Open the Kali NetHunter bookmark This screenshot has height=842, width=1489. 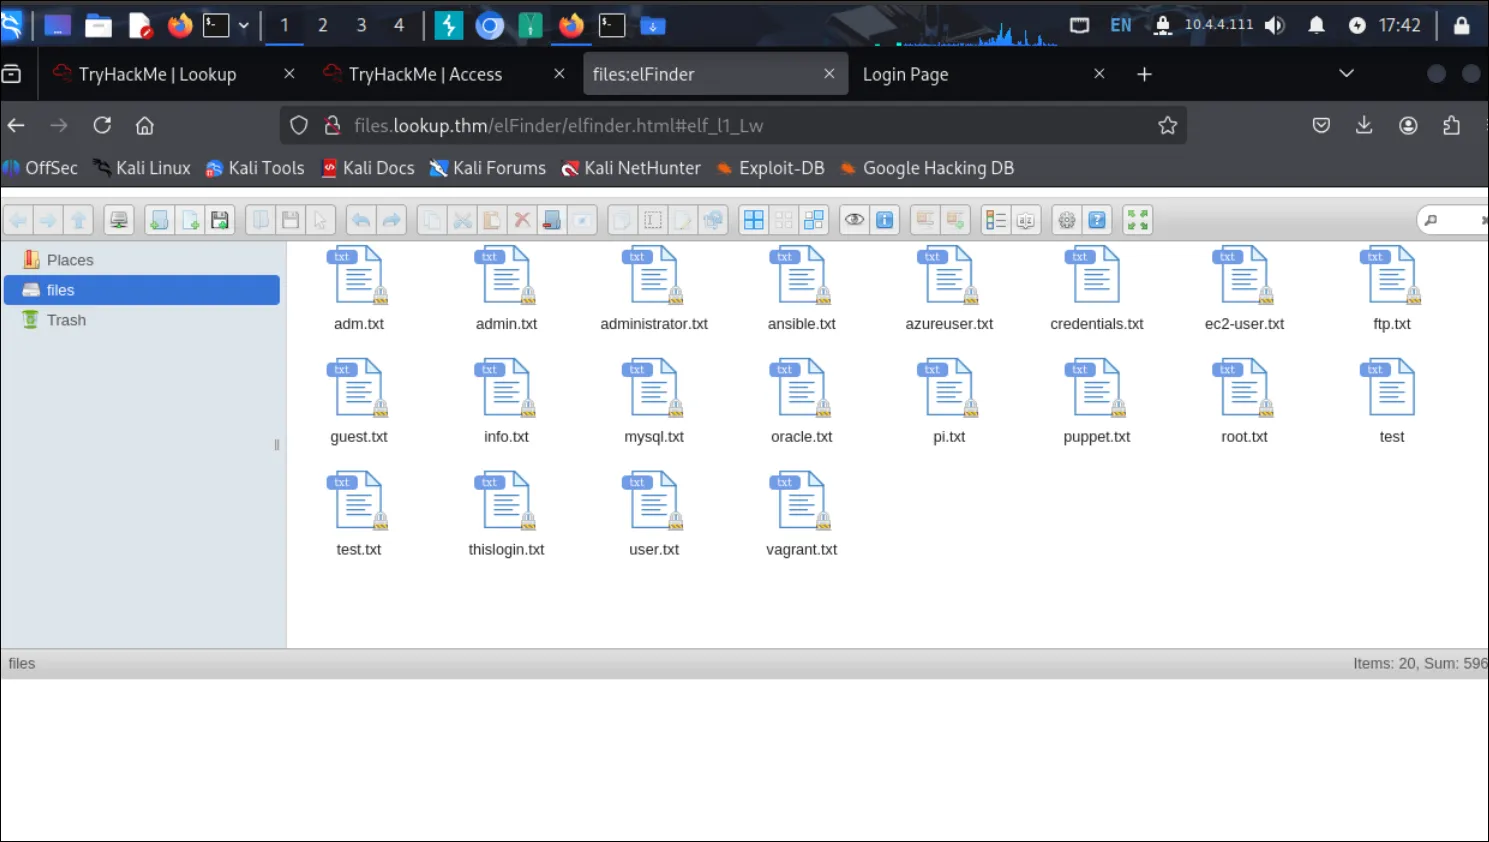[631, 168]
